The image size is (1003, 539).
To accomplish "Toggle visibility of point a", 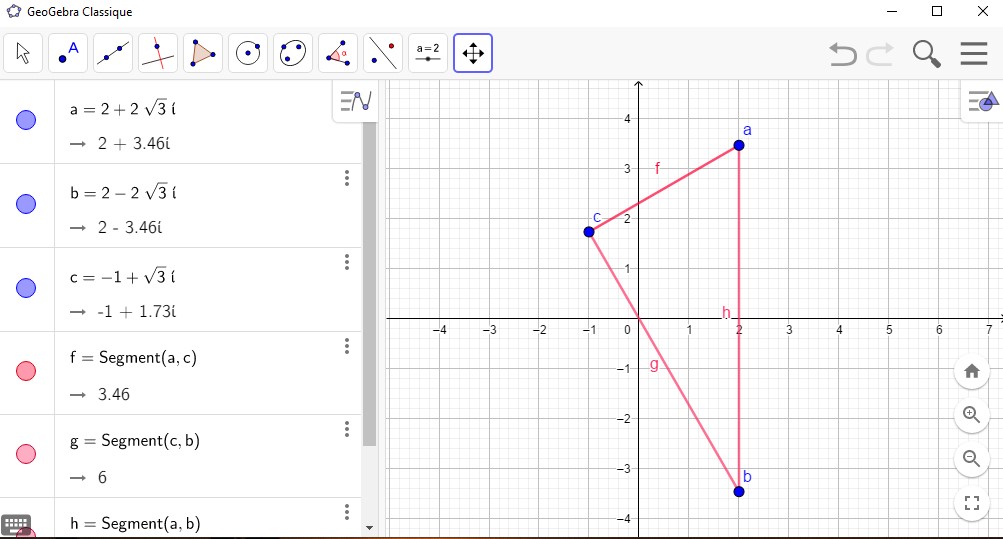I will (x=26, y=120).
